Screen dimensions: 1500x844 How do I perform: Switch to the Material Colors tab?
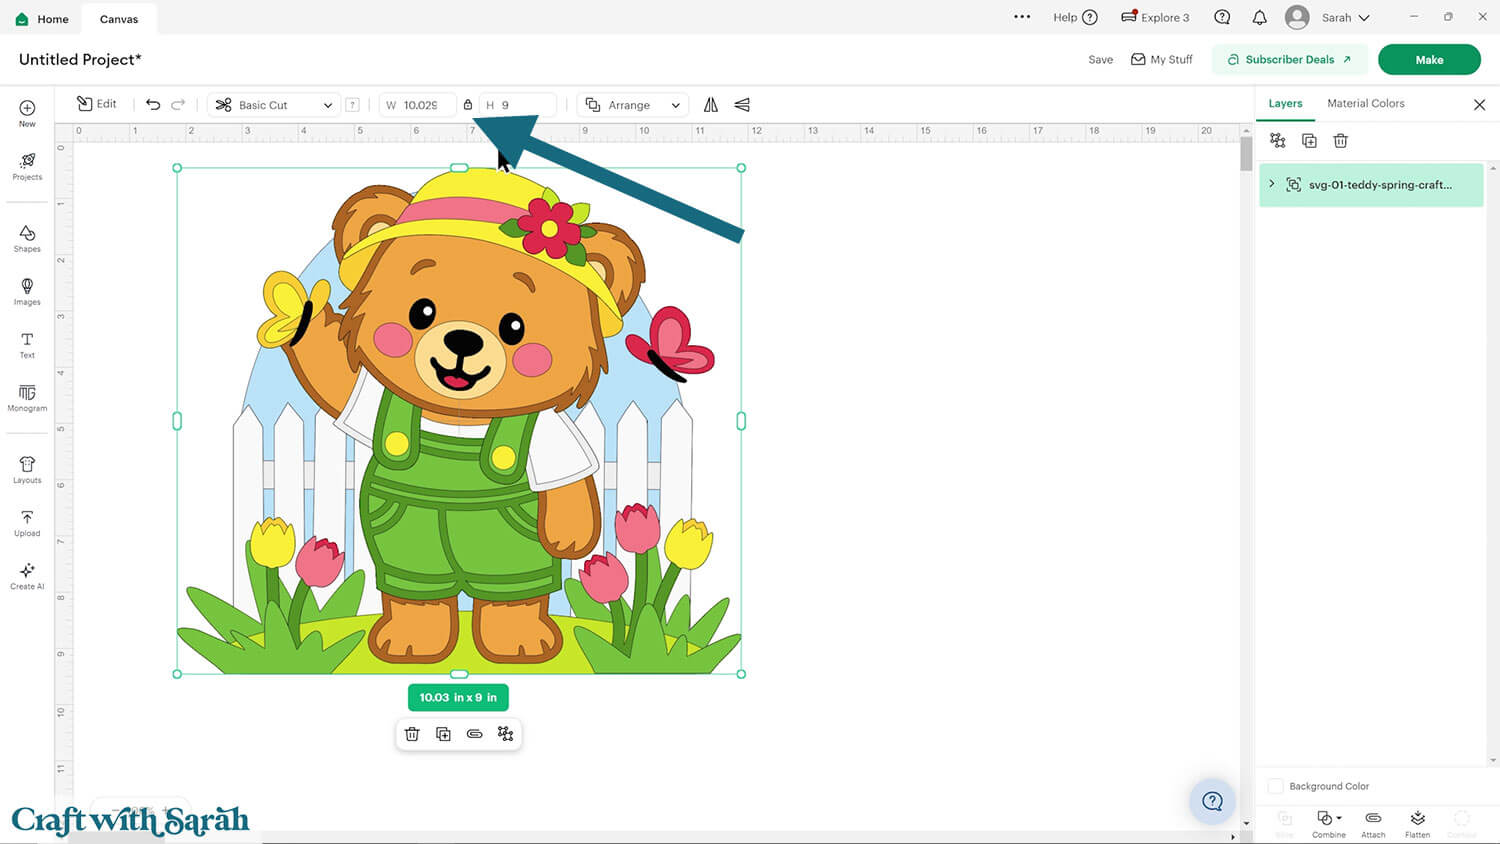[x=1365, y=104]
